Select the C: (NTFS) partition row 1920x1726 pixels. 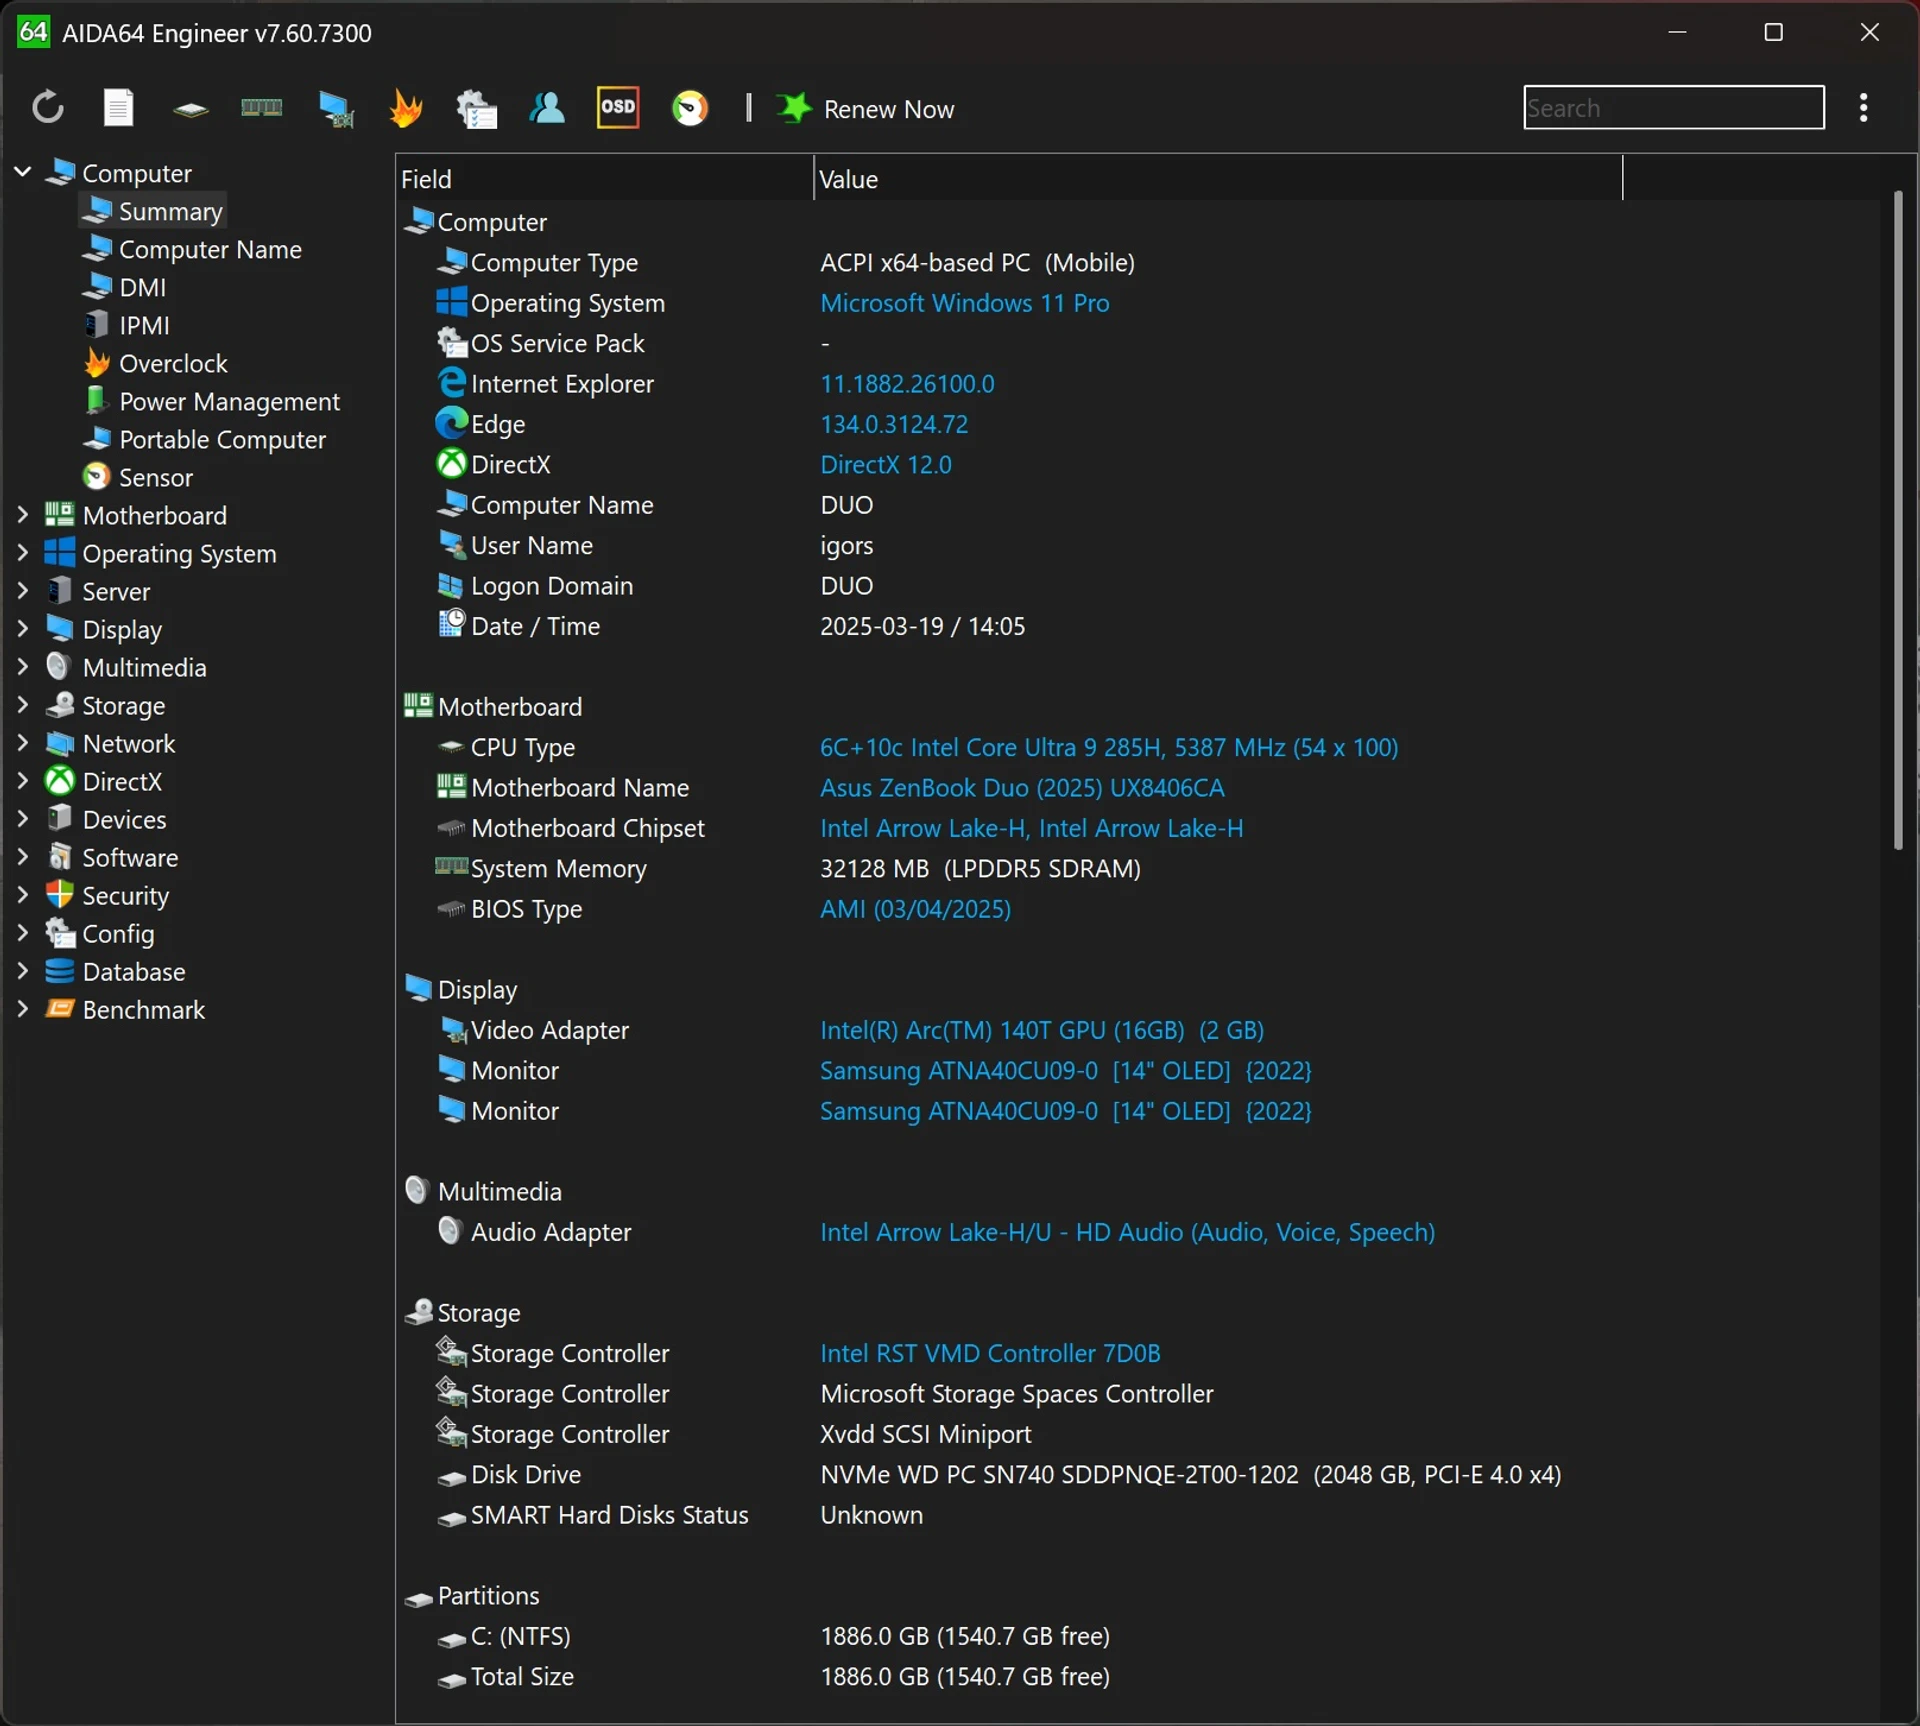click(x=1140, y=1636)
